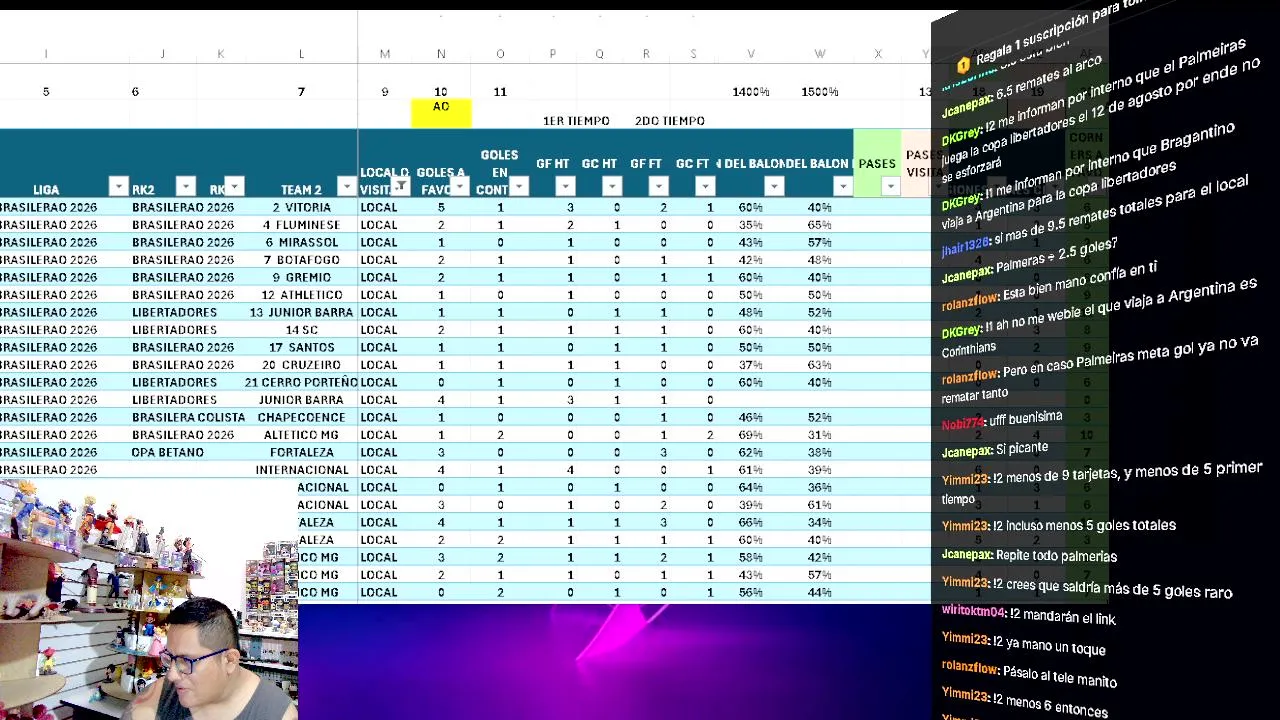Click the yellow AO cell
The width and height of the screenshot is (1280, 720).
coord(441,113)
